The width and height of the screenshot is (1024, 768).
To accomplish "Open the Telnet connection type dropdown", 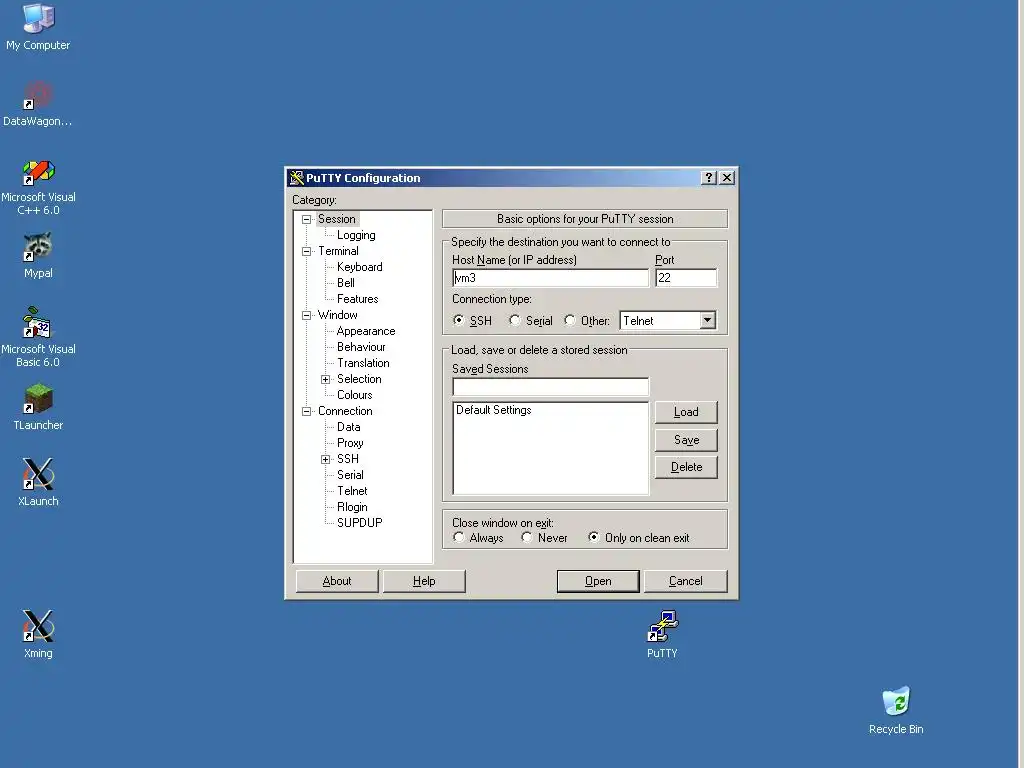I will coord(707,320).
